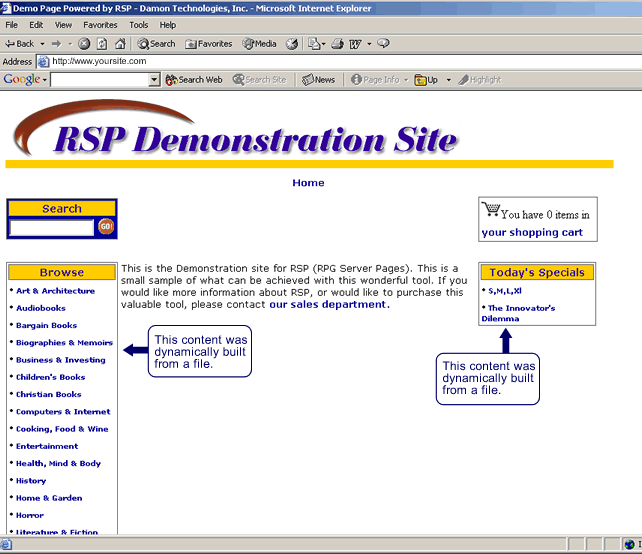The width and height of the screenshot is (642, 554).
Task: Open the Media toolbar button
Action: coord(259,43)
